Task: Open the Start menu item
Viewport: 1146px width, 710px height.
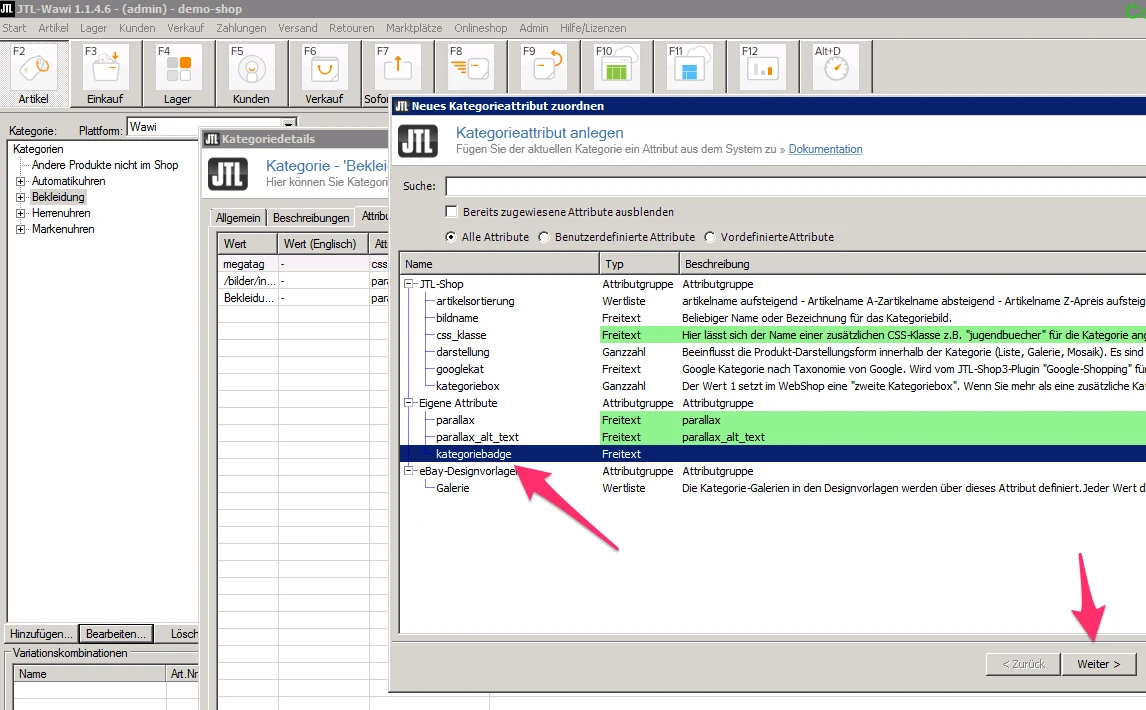Action: 14,28
